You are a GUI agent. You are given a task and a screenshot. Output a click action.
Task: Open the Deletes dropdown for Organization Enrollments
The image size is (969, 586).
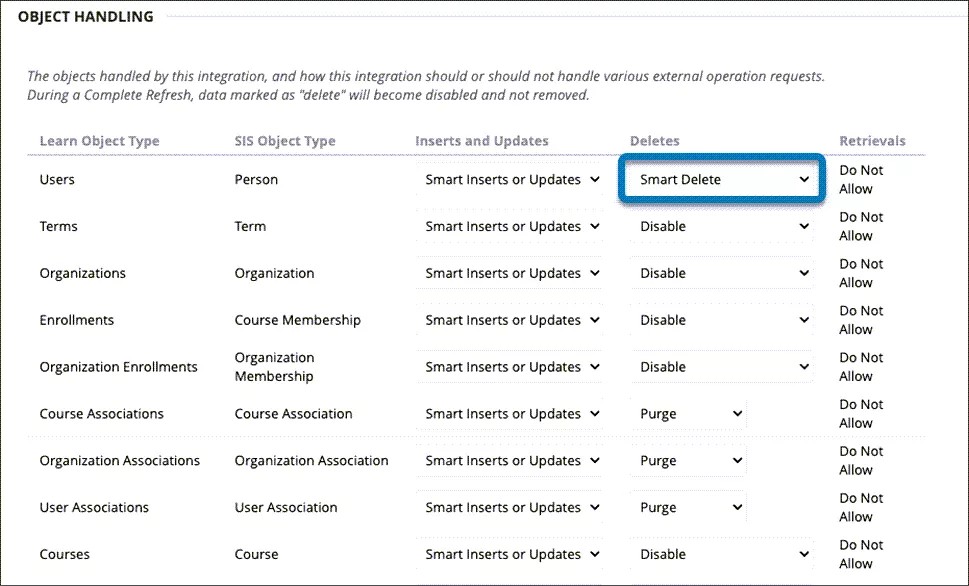click(x=721, y=366)
